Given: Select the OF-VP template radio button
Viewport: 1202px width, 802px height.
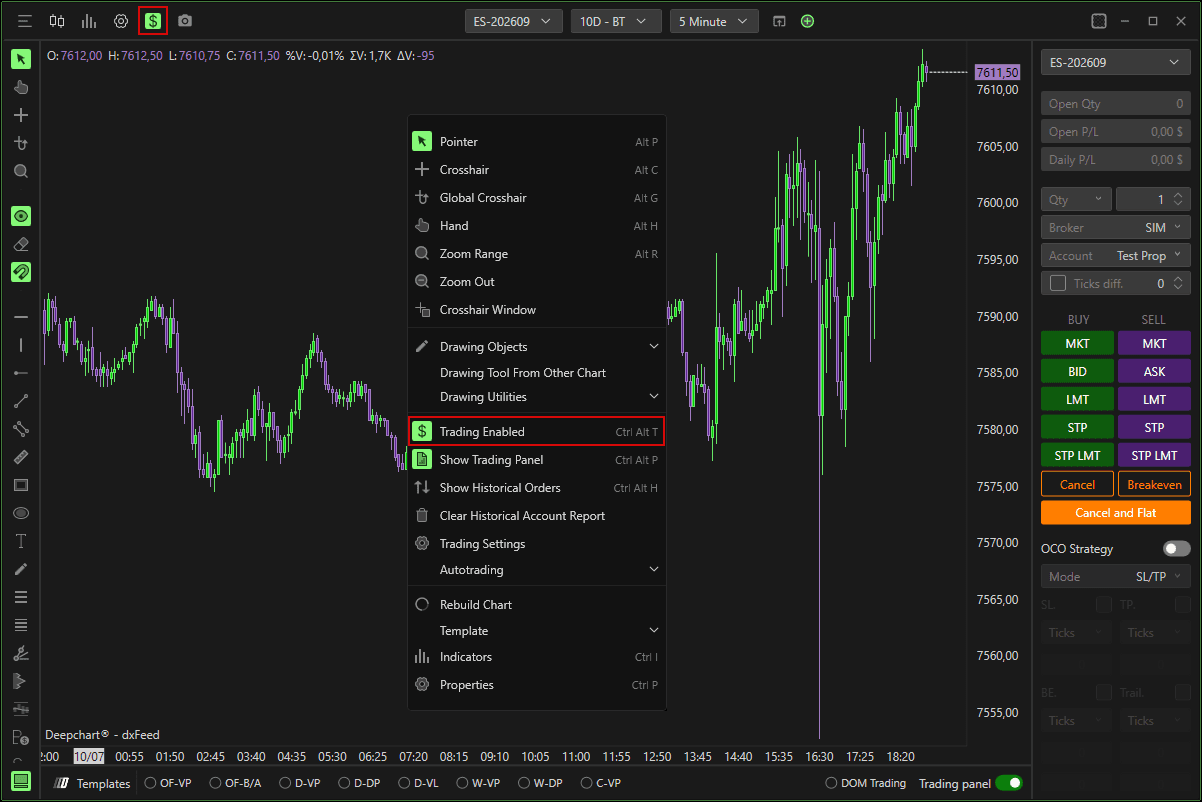Looking at the screenshot, I should coord(151,783).
